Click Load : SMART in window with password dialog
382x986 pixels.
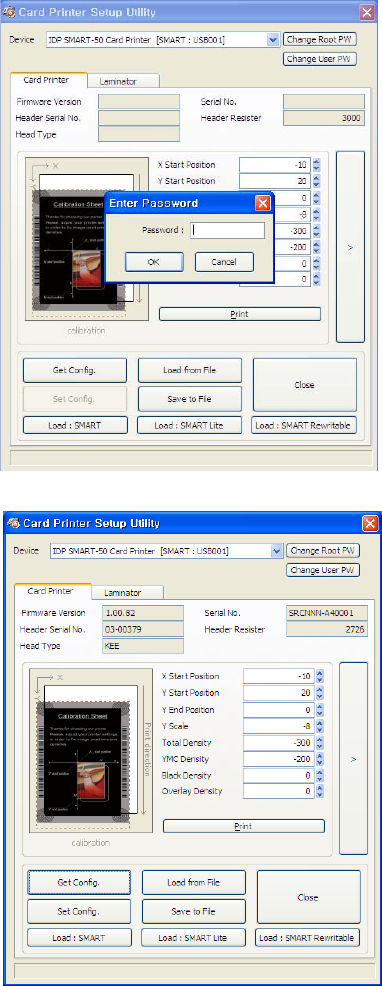tap(75, 425)
